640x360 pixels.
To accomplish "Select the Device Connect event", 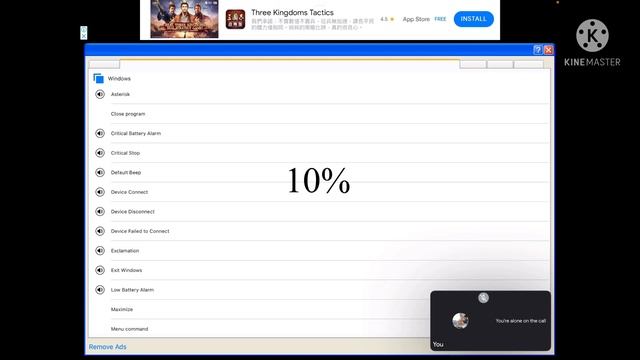I will [129, 192].
